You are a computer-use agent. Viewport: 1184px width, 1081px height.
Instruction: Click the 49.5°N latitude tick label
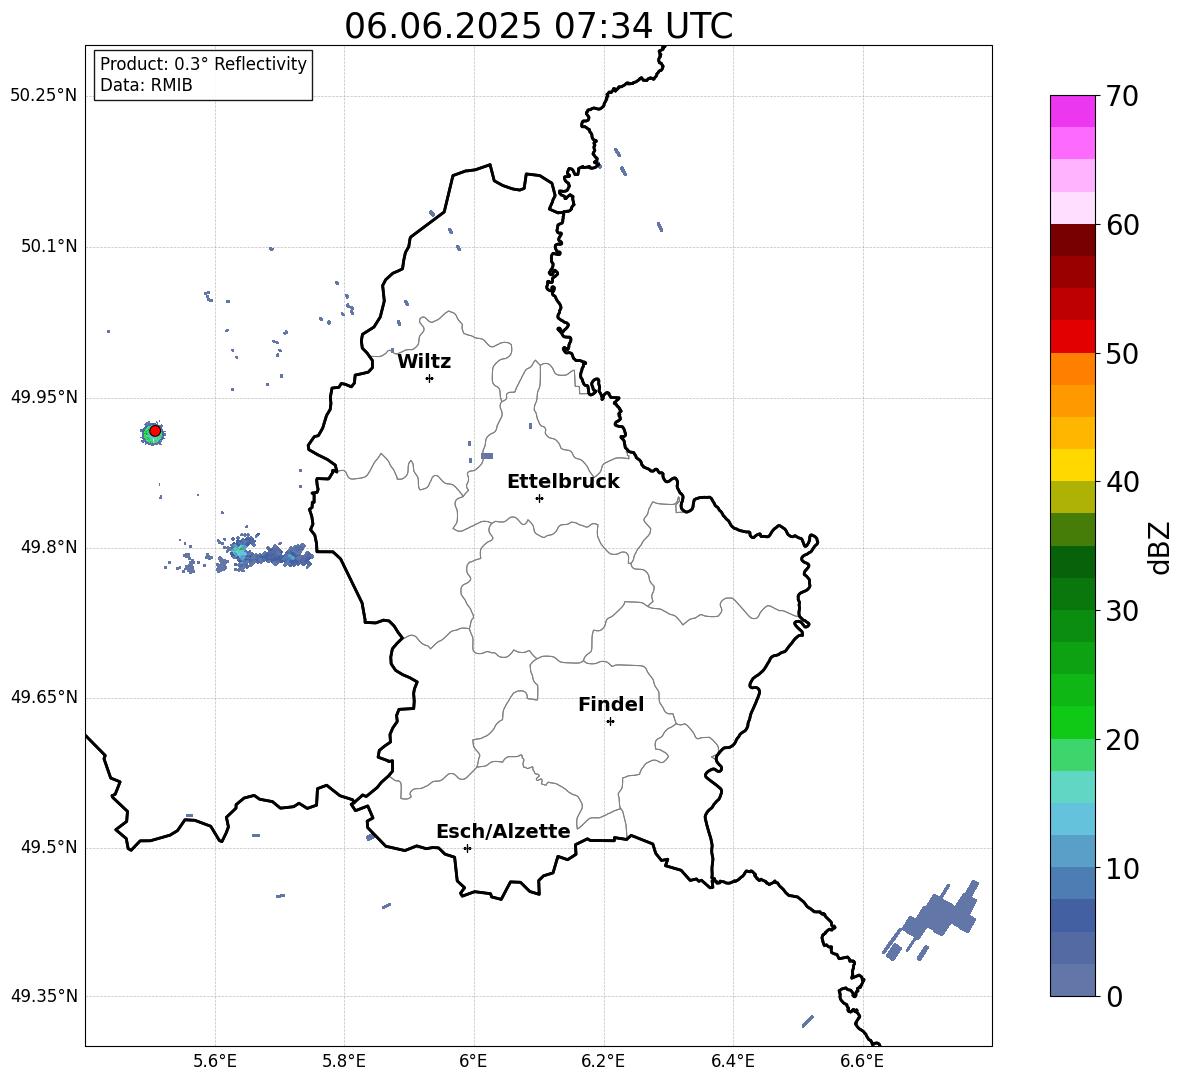click(49, 847)
